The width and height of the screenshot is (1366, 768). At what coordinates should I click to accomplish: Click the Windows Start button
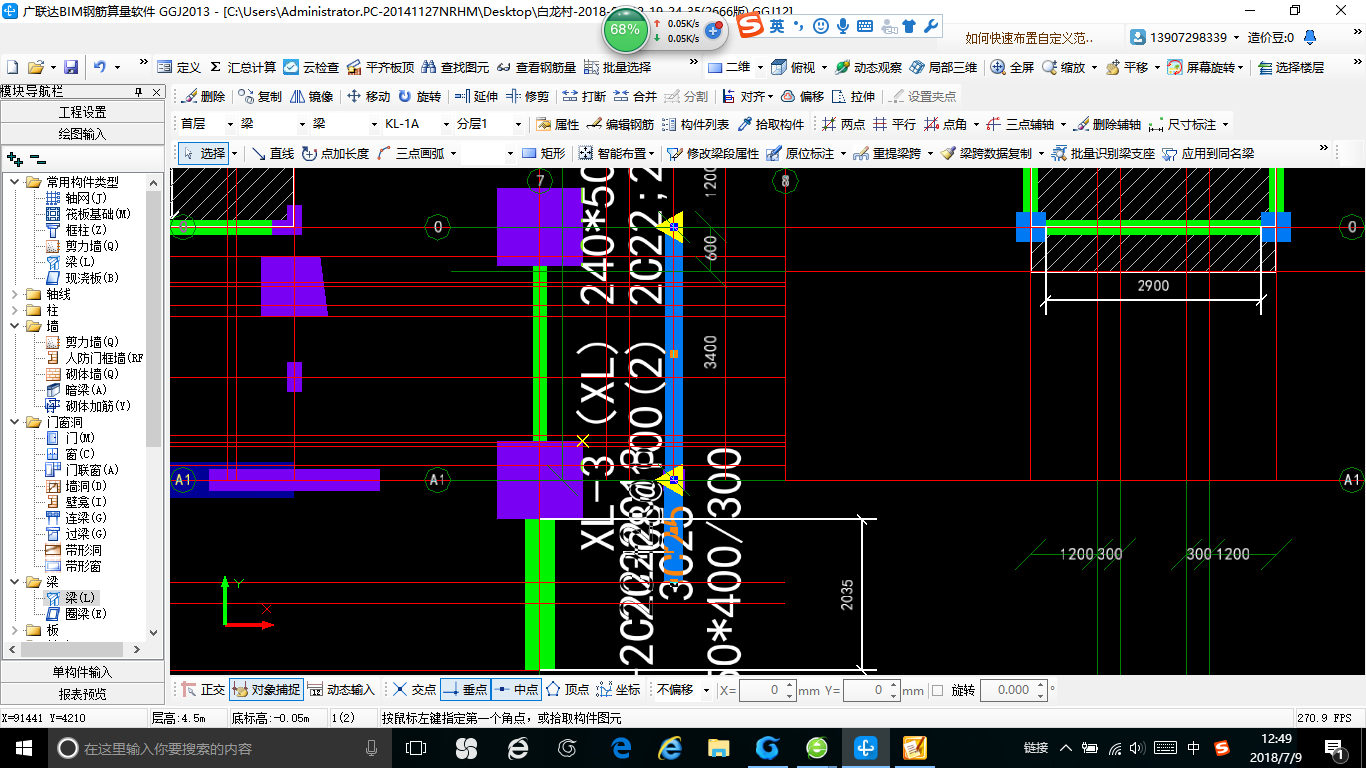click(x=22, y=747)
